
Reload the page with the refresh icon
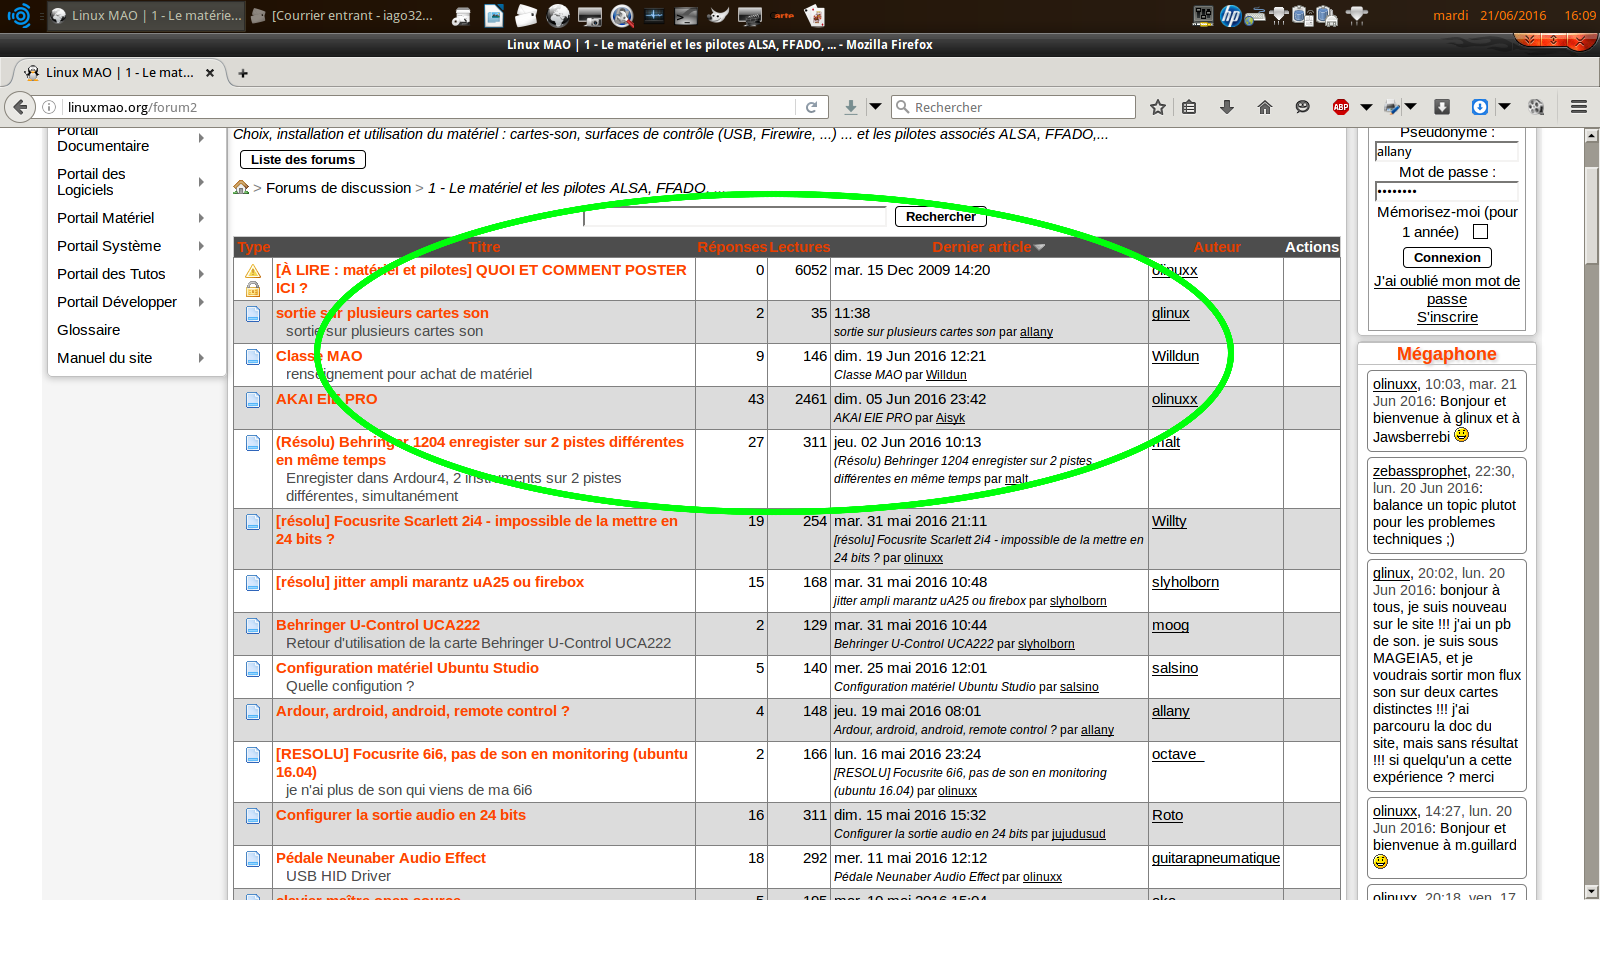coord(811,107)
